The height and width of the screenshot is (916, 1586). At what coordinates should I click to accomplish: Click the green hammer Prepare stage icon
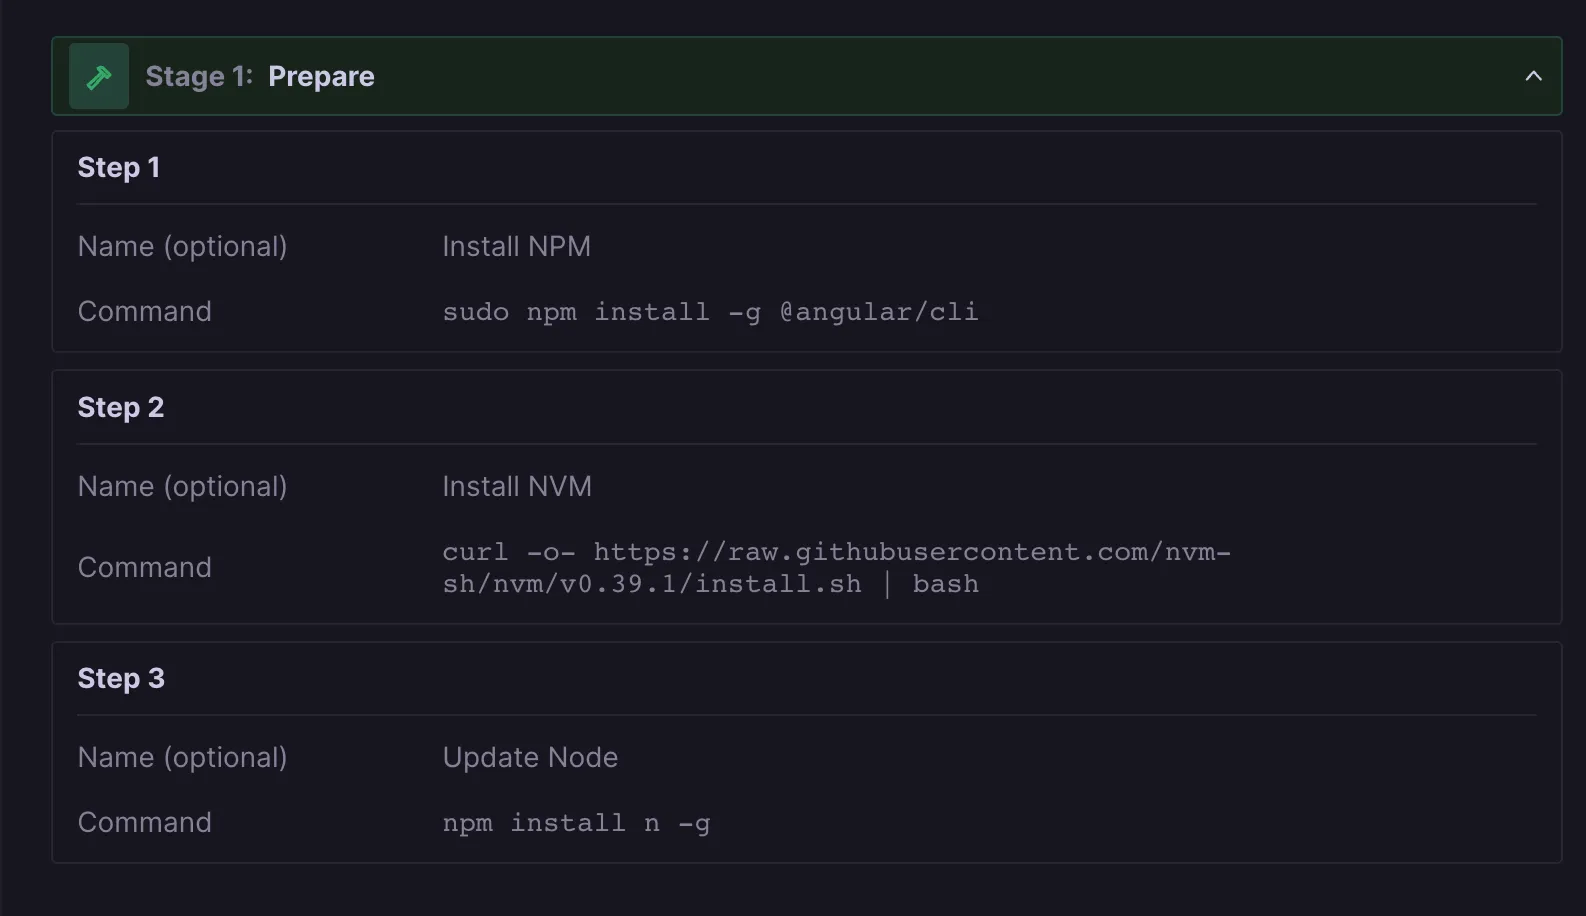coord(99,77)
